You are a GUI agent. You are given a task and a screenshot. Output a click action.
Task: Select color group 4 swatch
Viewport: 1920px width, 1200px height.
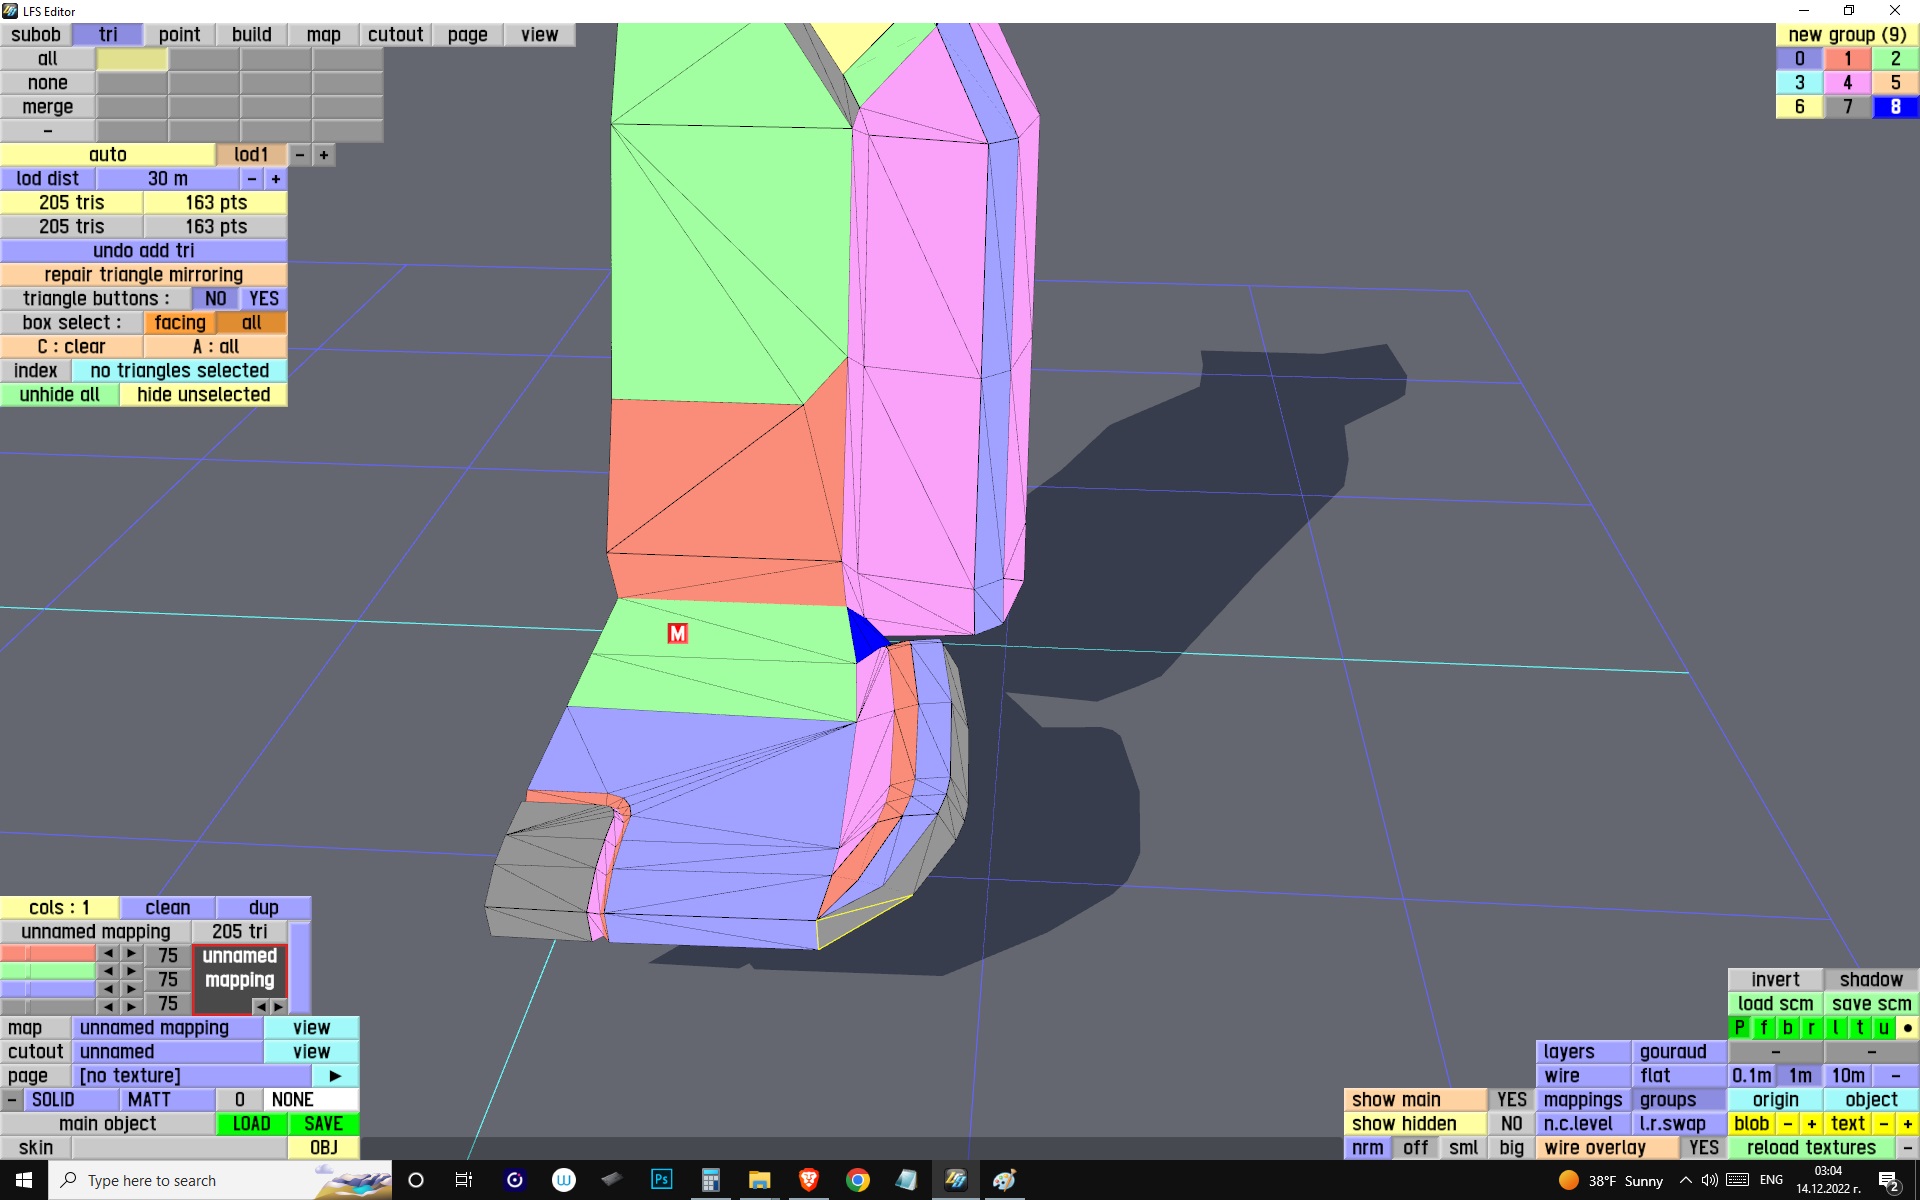click(1847, 83)
